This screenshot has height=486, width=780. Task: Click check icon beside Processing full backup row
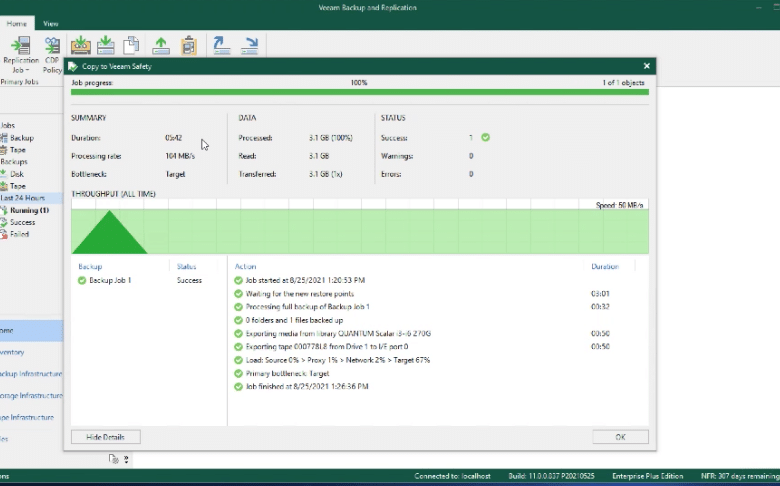pyautogui.click(x=238, y=307)
